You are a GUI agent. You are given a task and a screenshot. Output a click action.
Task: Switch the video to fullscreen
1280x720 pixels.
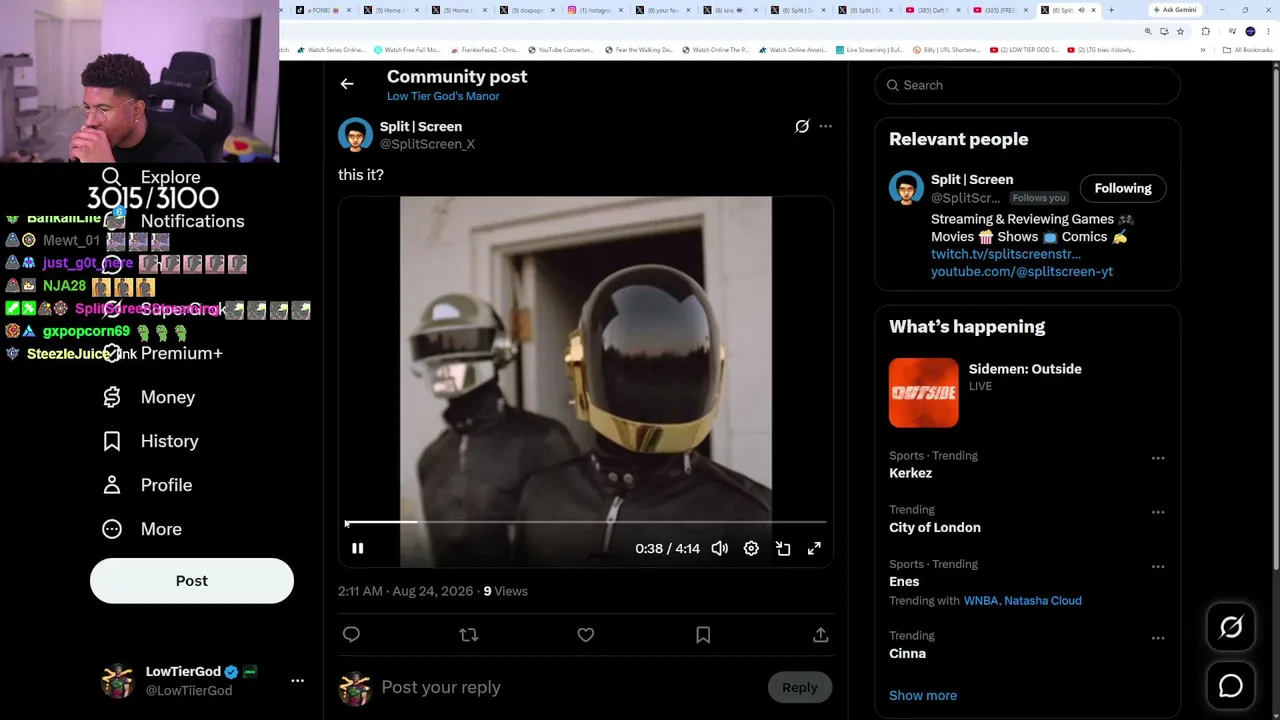[x=814, y=548]
